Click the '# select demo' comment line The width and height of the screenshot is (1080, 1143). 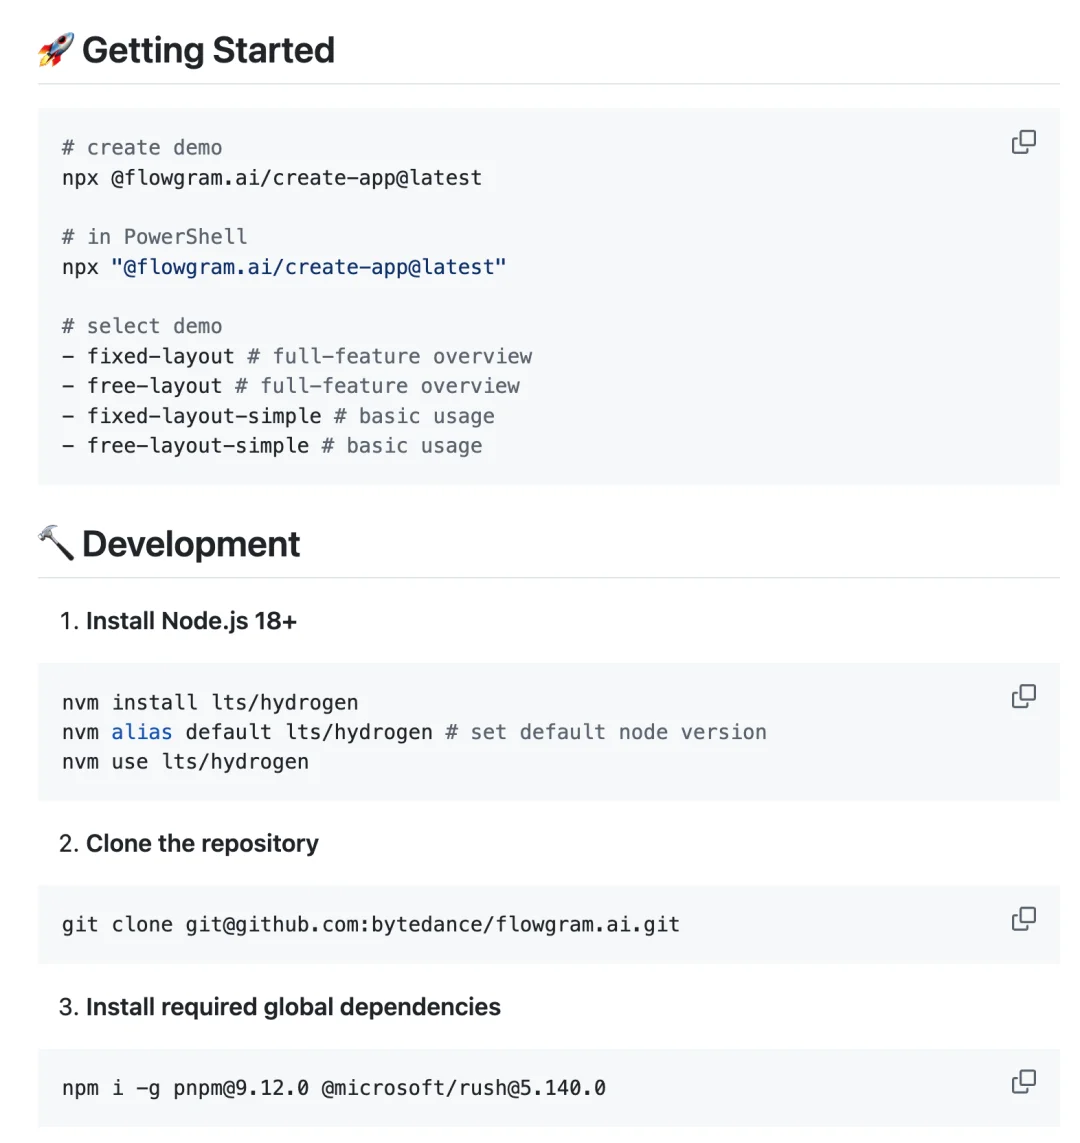tap(142, 326)
